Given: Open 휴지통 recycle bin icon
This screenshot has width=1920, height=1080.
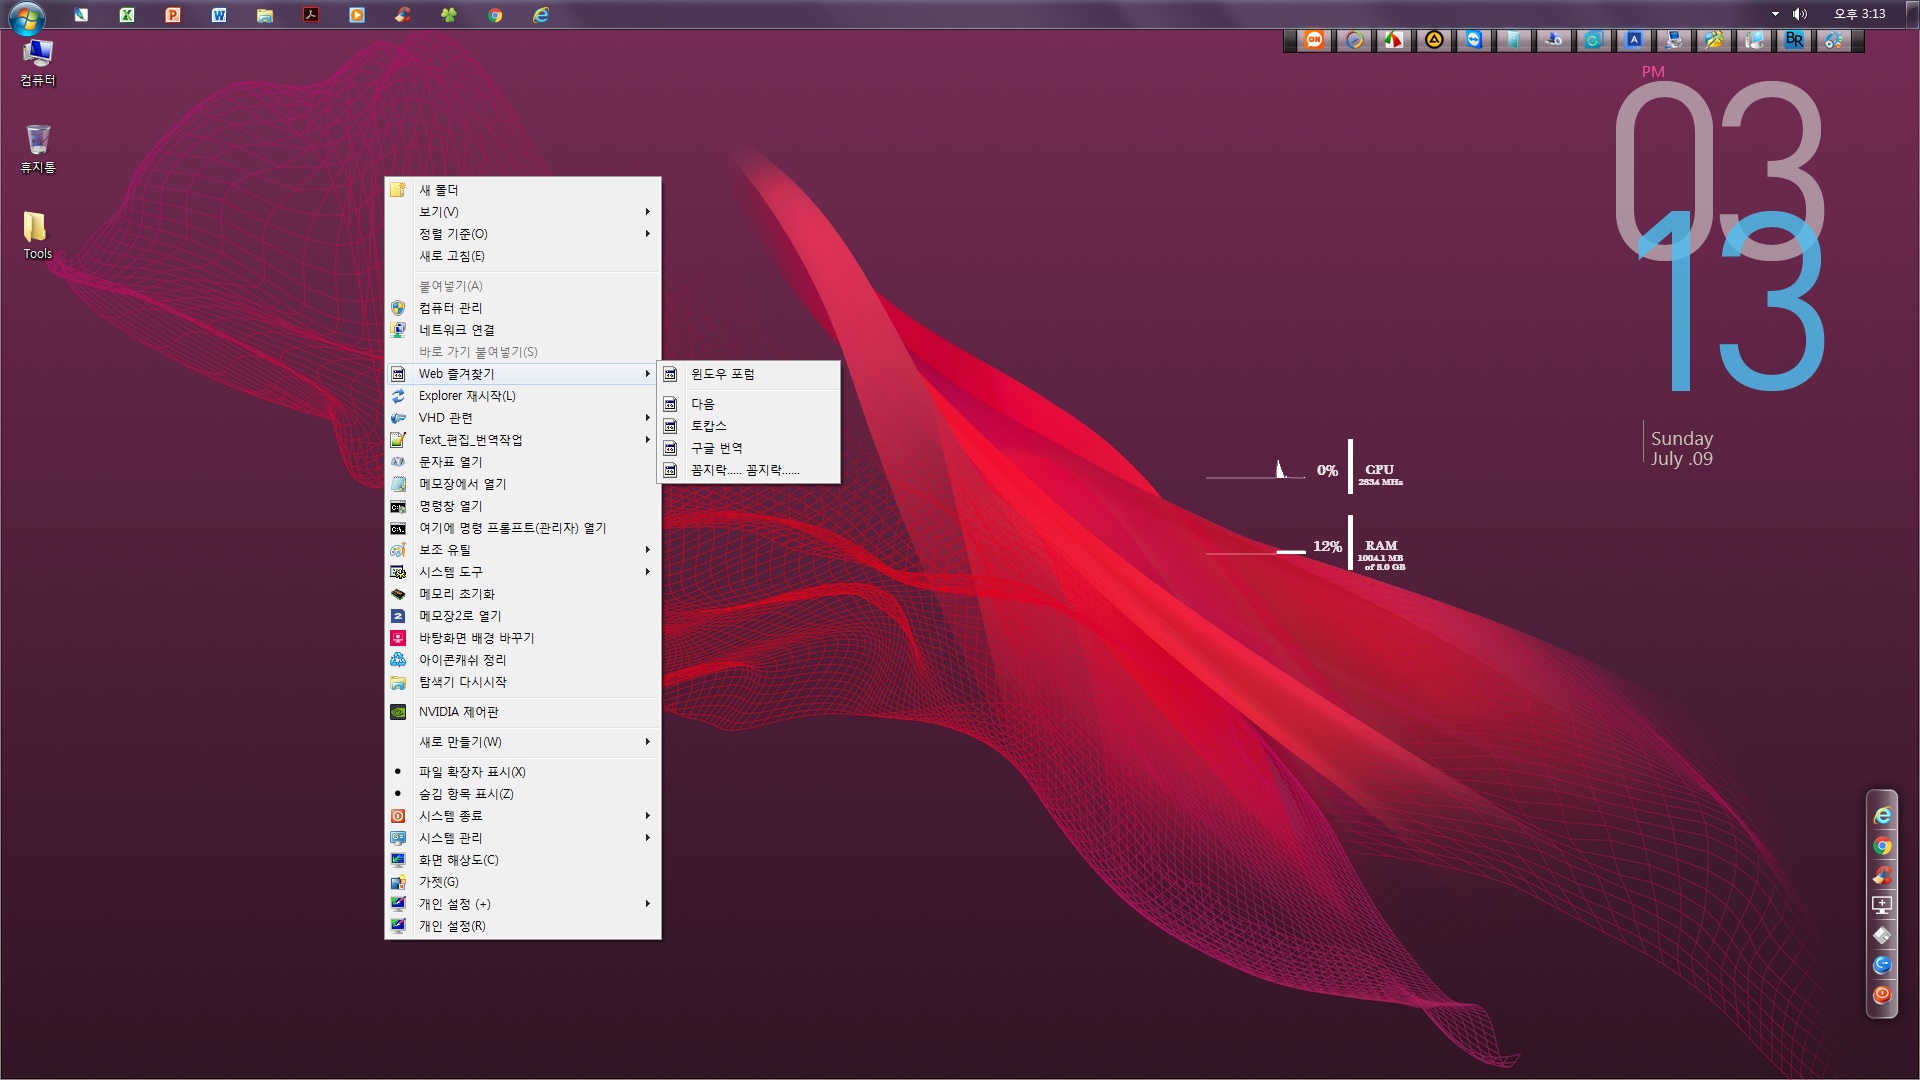Looking at the screenshot, I should pyautogui.click(x=38, y=148).
